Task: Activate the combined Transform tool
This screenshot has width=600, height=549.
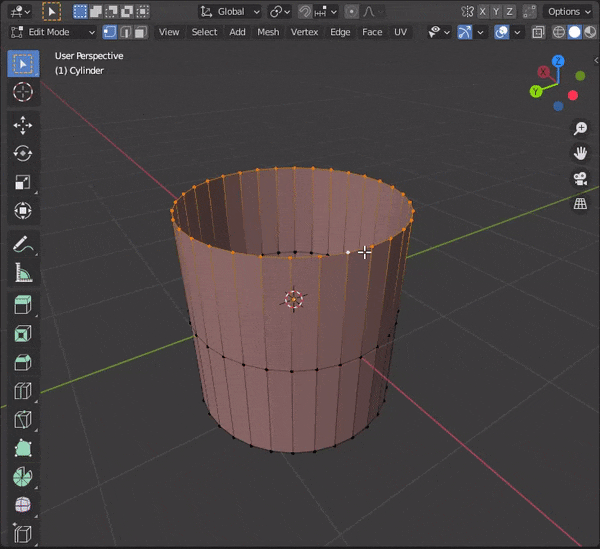Action: [23, 210]
